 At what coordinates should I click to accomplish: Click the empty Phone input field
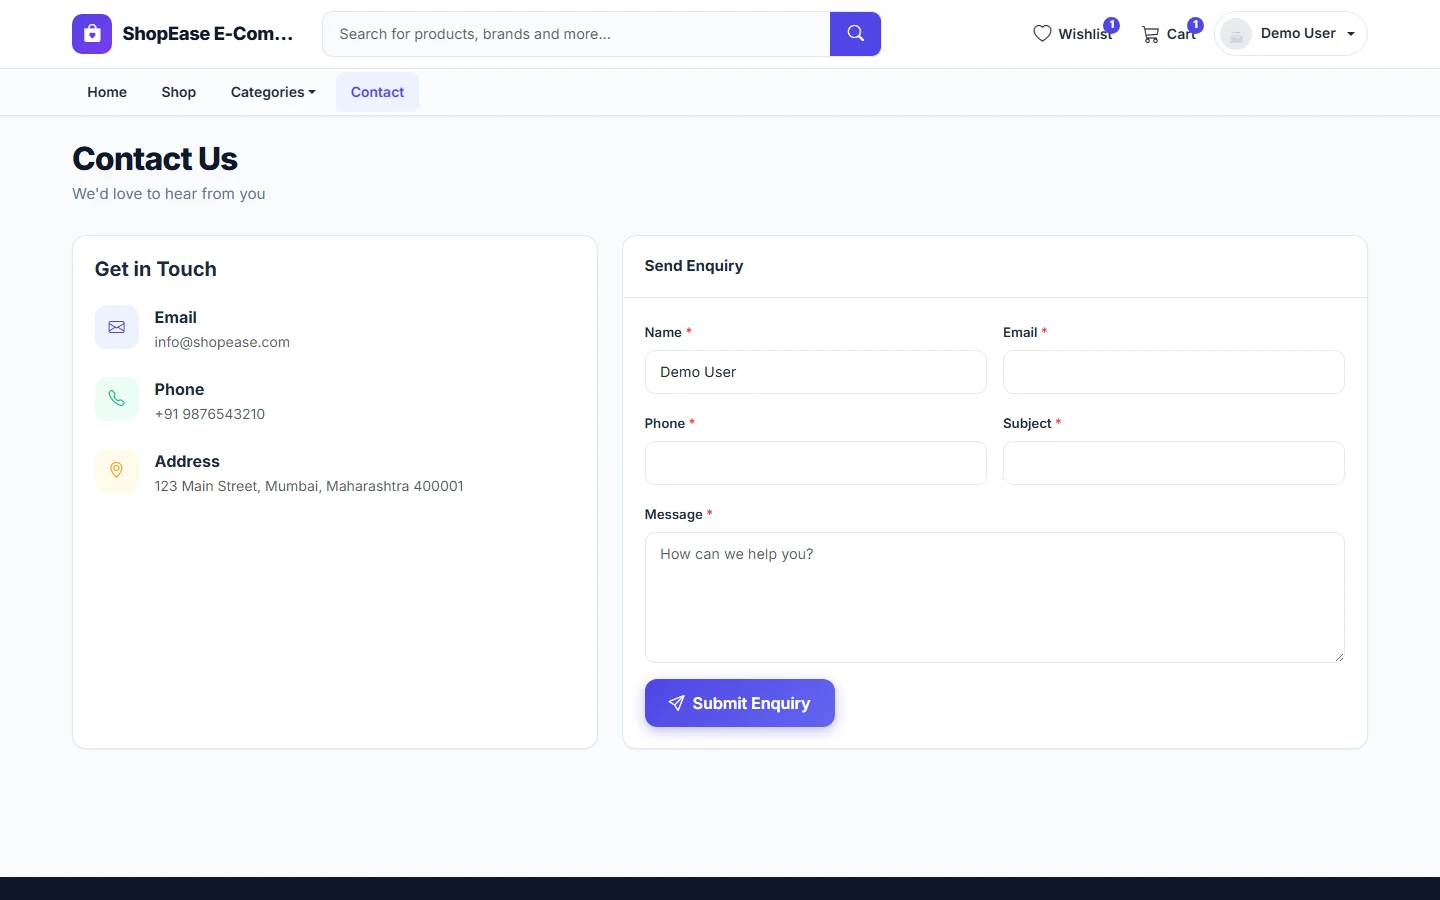click(815, 463)
